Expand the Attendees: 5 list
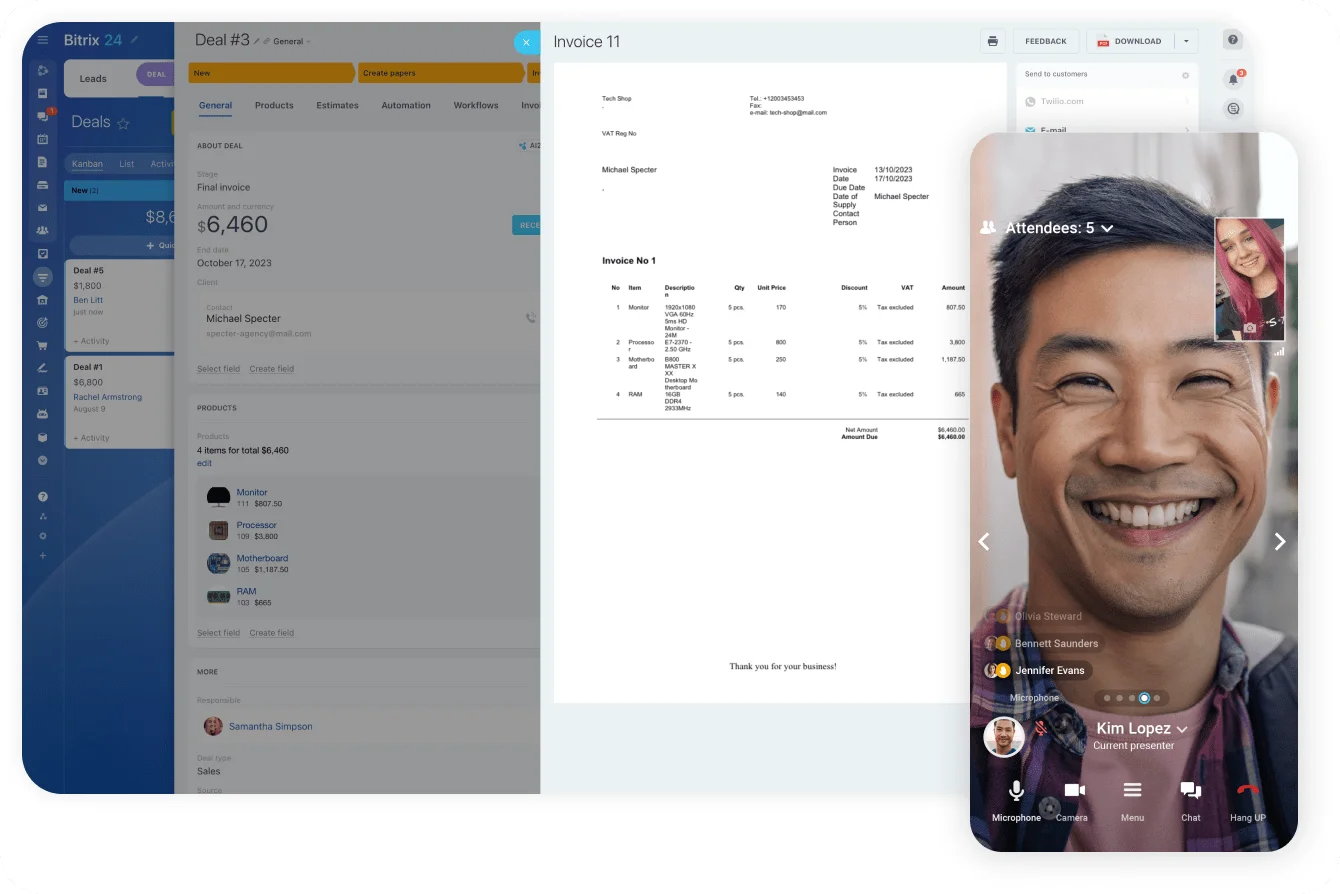Image resolution: width=1340 pixels, height=894 pixels. click(x=1107, y=229)
